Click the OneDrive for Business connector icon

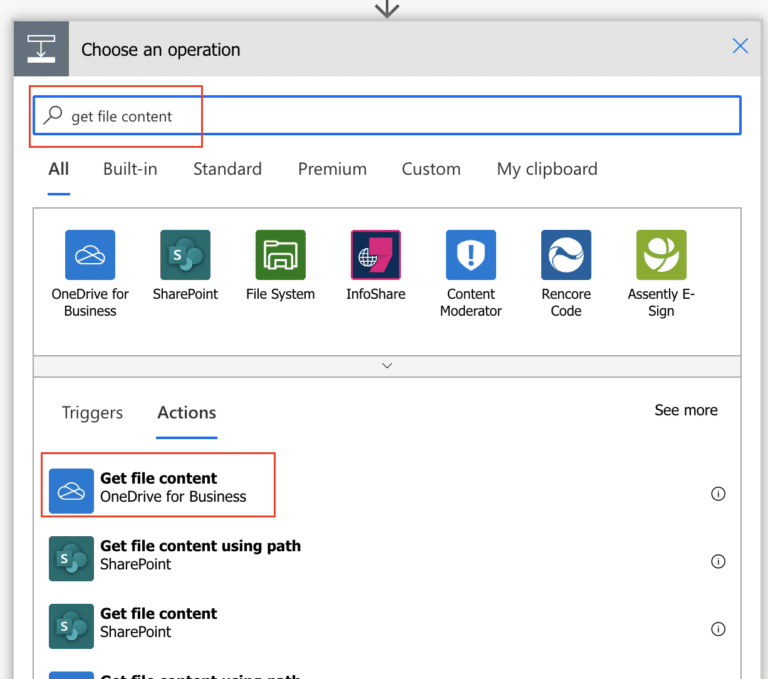tap(90, 255)
